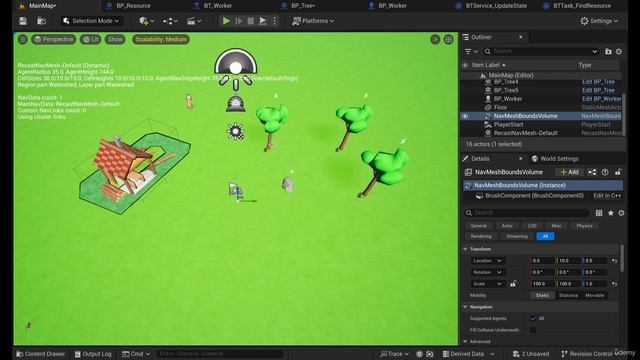
Task: Select BP_Tree5 in the Outliner
Action: [506, 90]
